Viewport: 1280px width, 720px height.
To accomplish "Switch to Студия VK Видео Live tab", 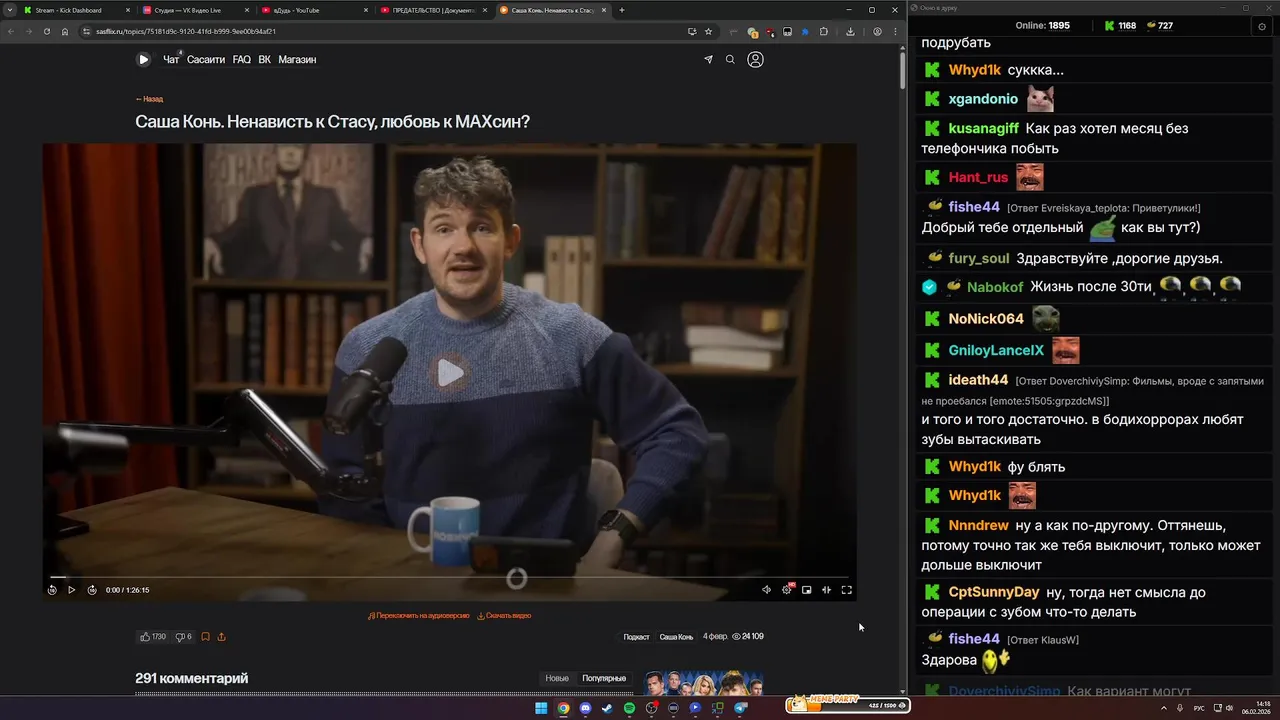I will [x=196, y=10].
